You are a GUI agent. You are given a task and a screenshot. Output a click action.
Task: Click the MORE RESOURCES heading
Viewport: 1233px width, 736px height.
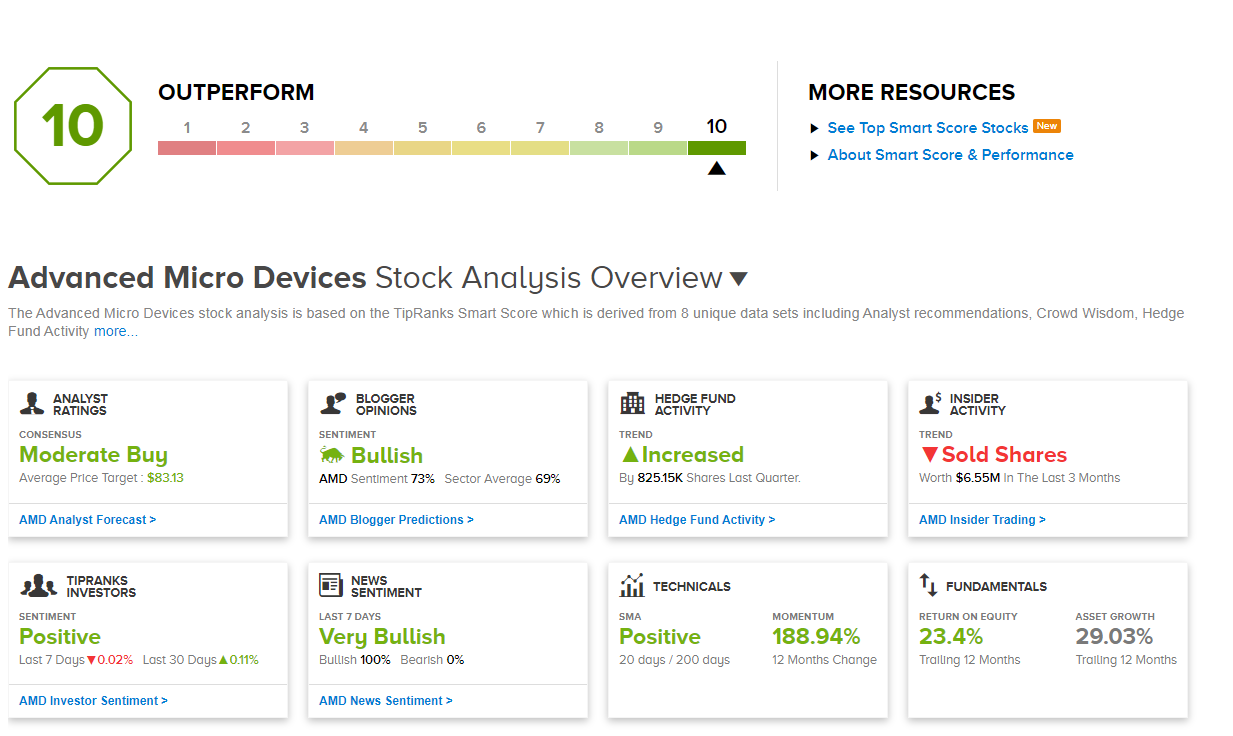tap(911, 93)
